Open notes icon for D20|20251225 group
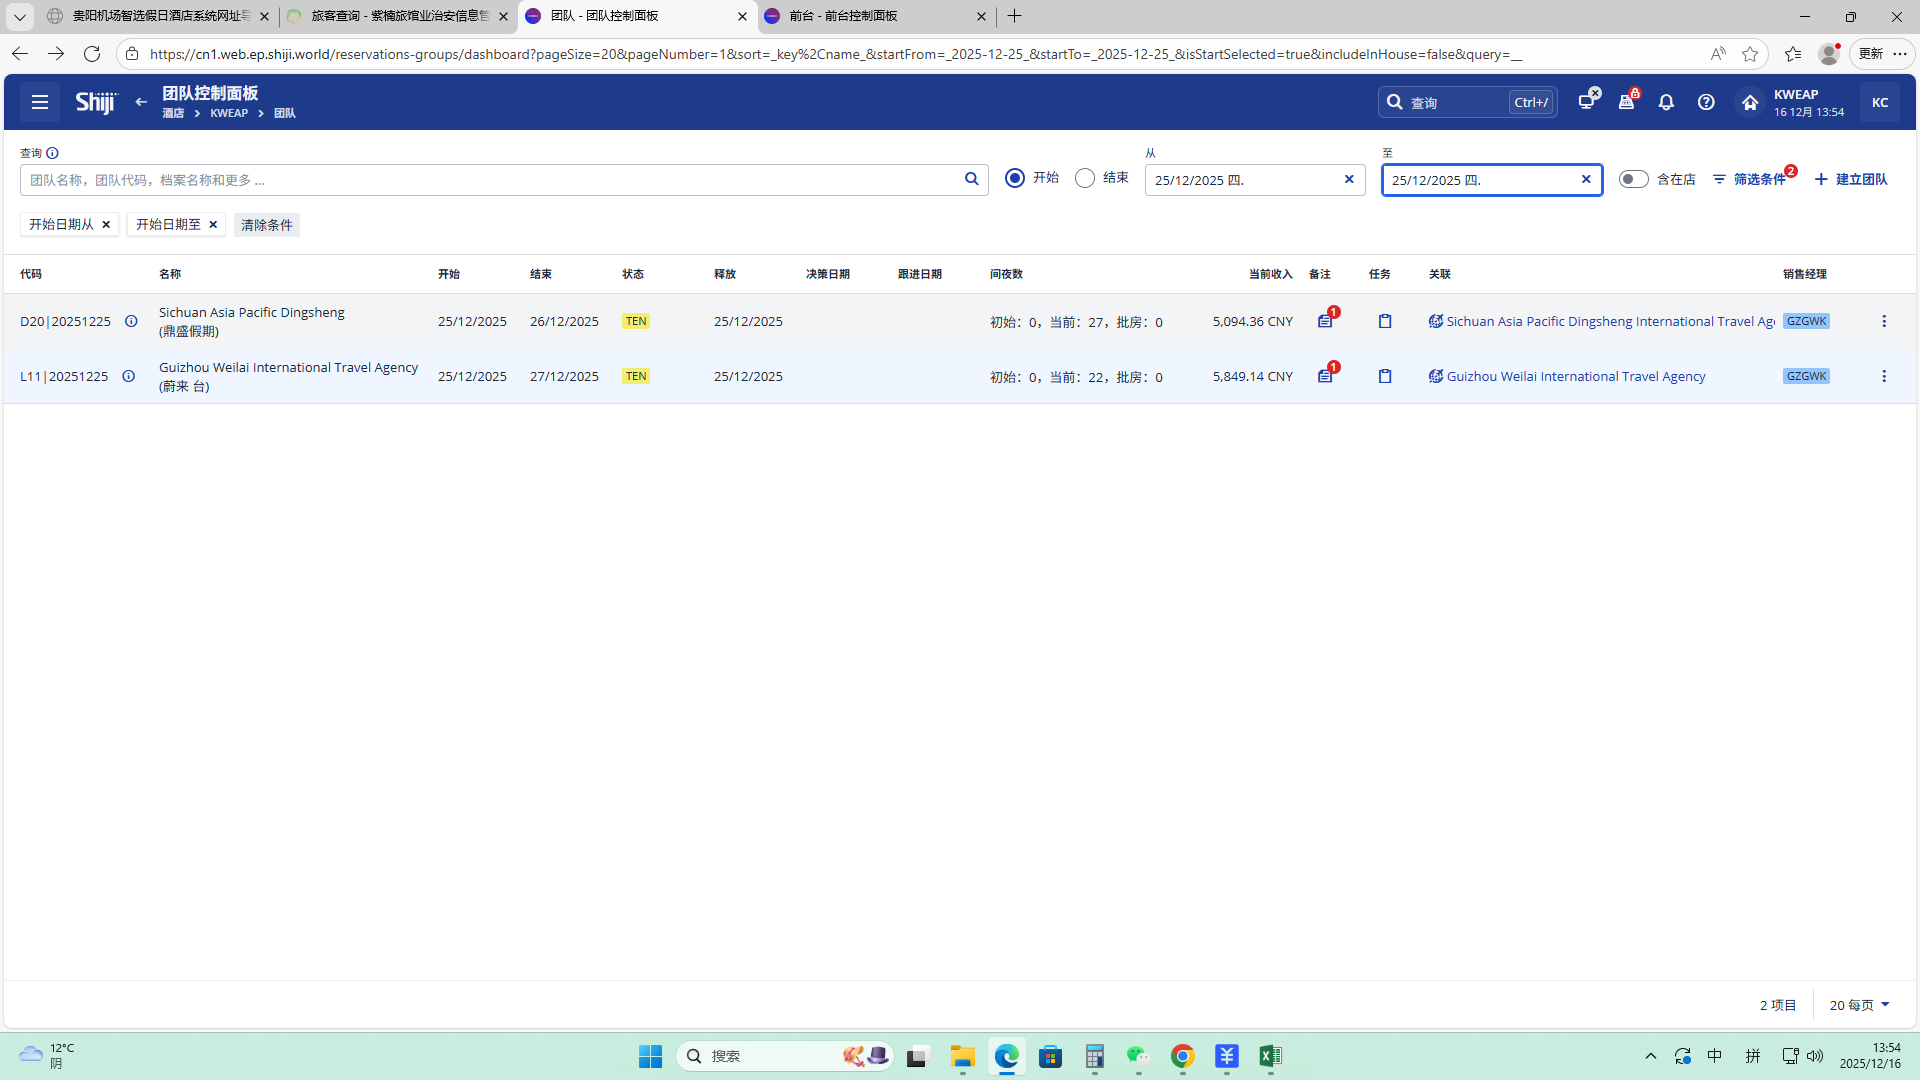 1325,321
